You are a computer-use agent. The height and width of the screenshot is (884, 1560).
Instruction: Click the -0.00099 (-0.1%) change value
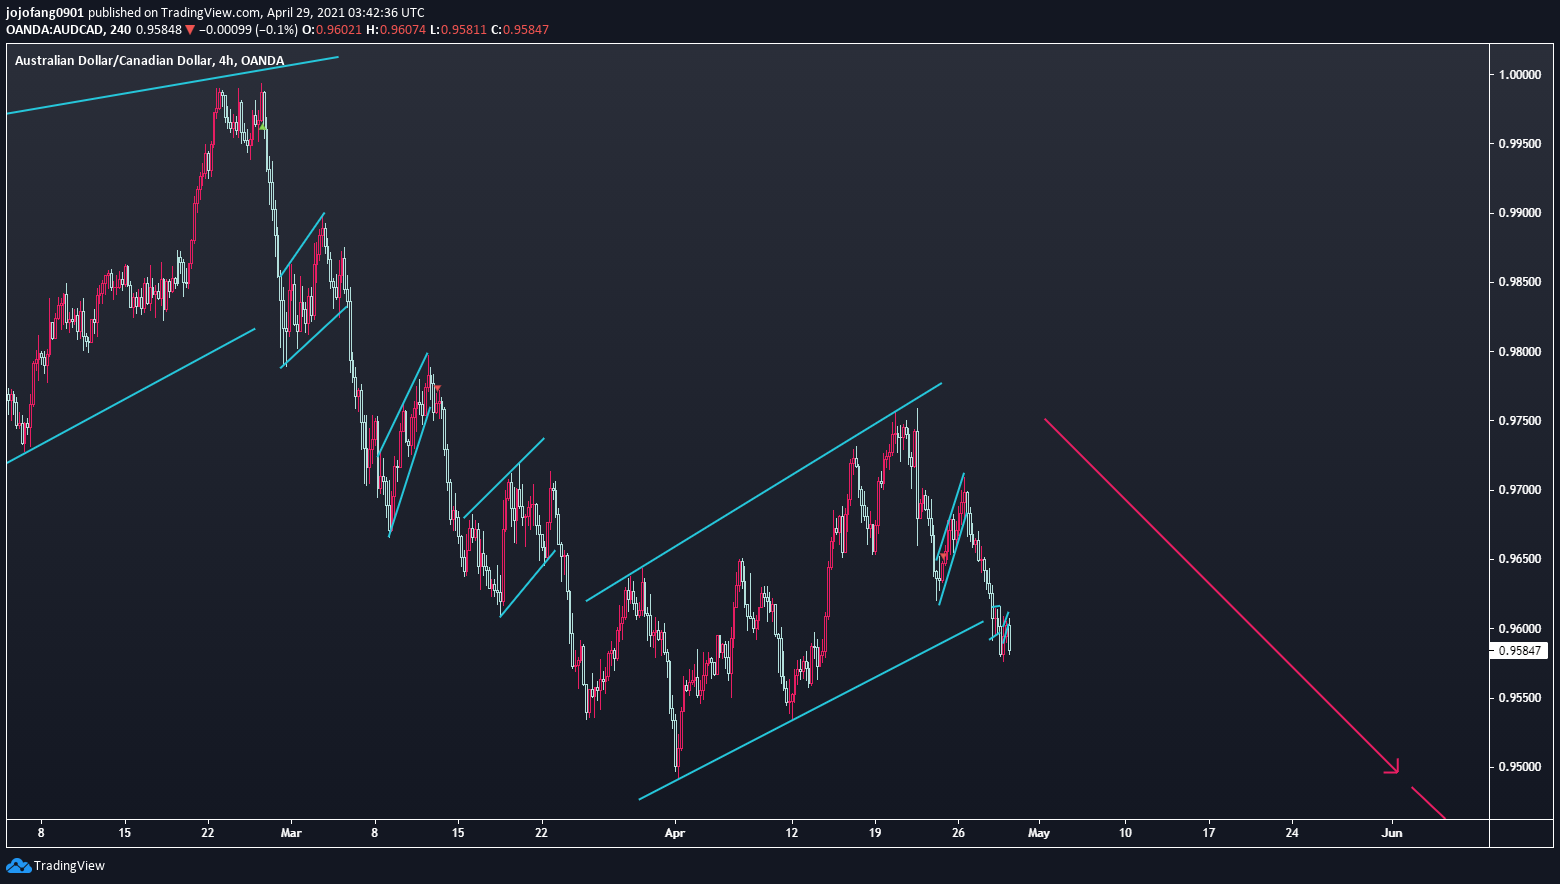[x=250, y=30]
